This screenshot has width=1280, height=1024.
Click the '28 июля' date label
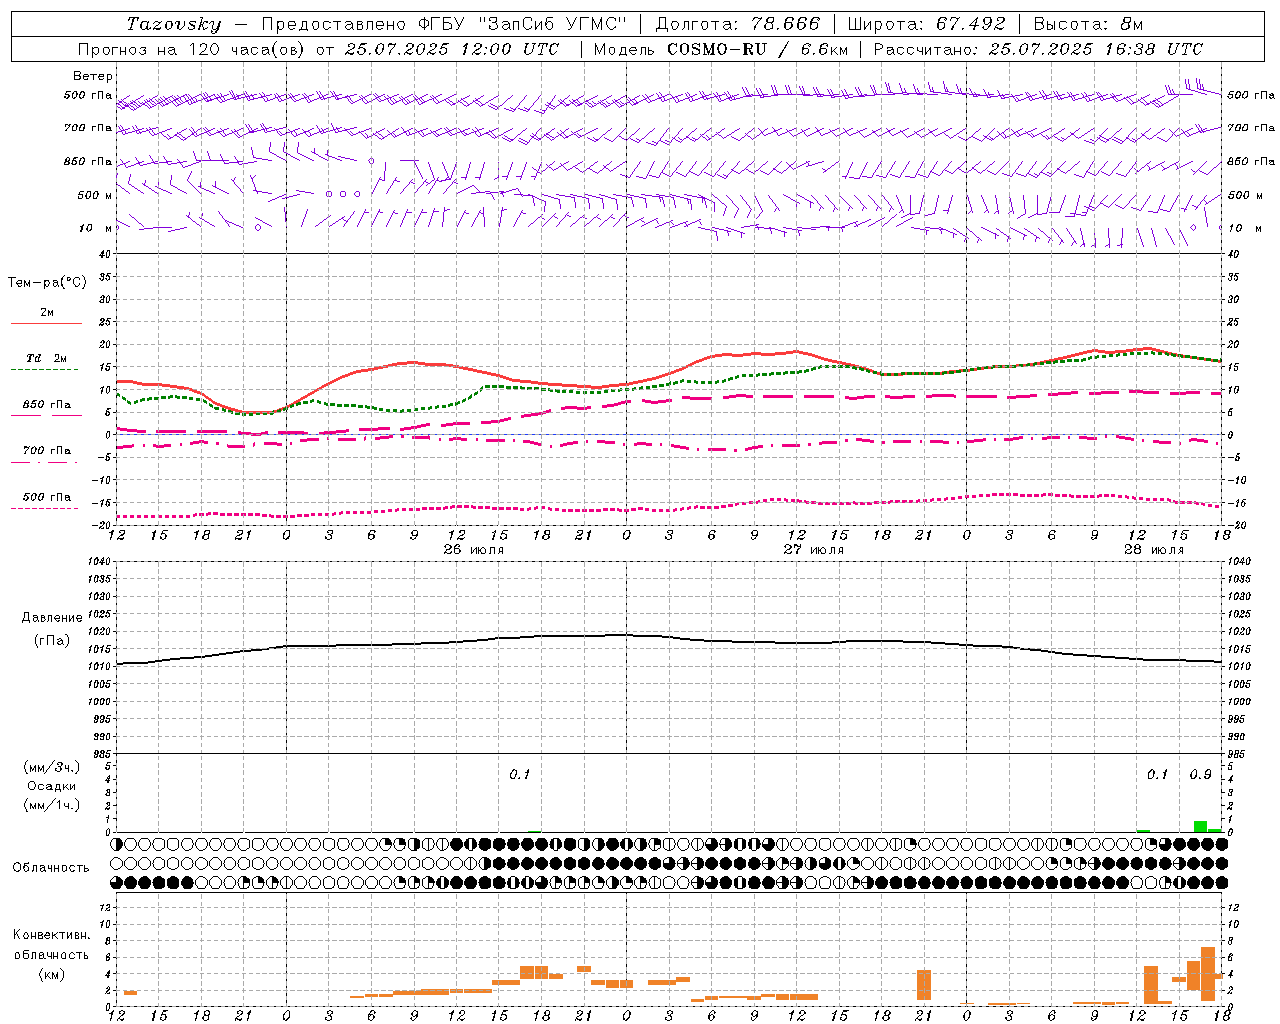click(1154, 550)
